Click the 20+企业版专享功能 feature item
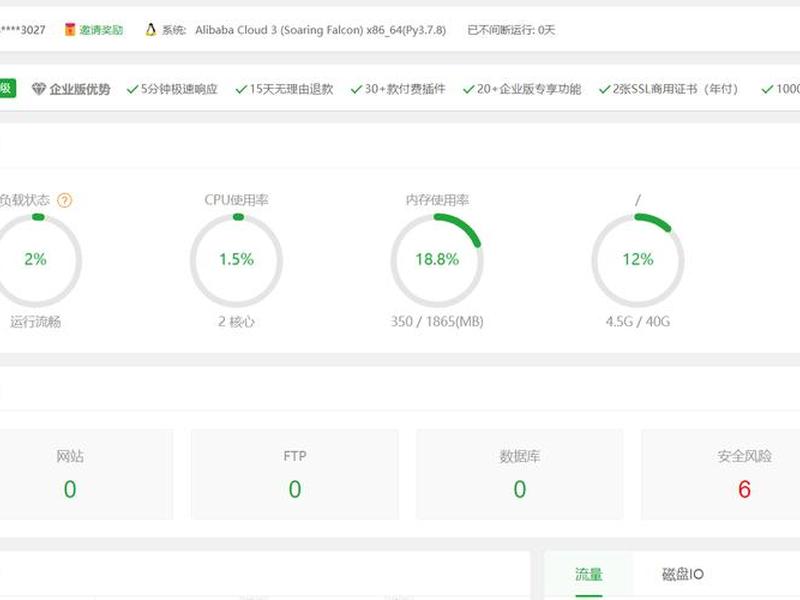 coord(522,89)
